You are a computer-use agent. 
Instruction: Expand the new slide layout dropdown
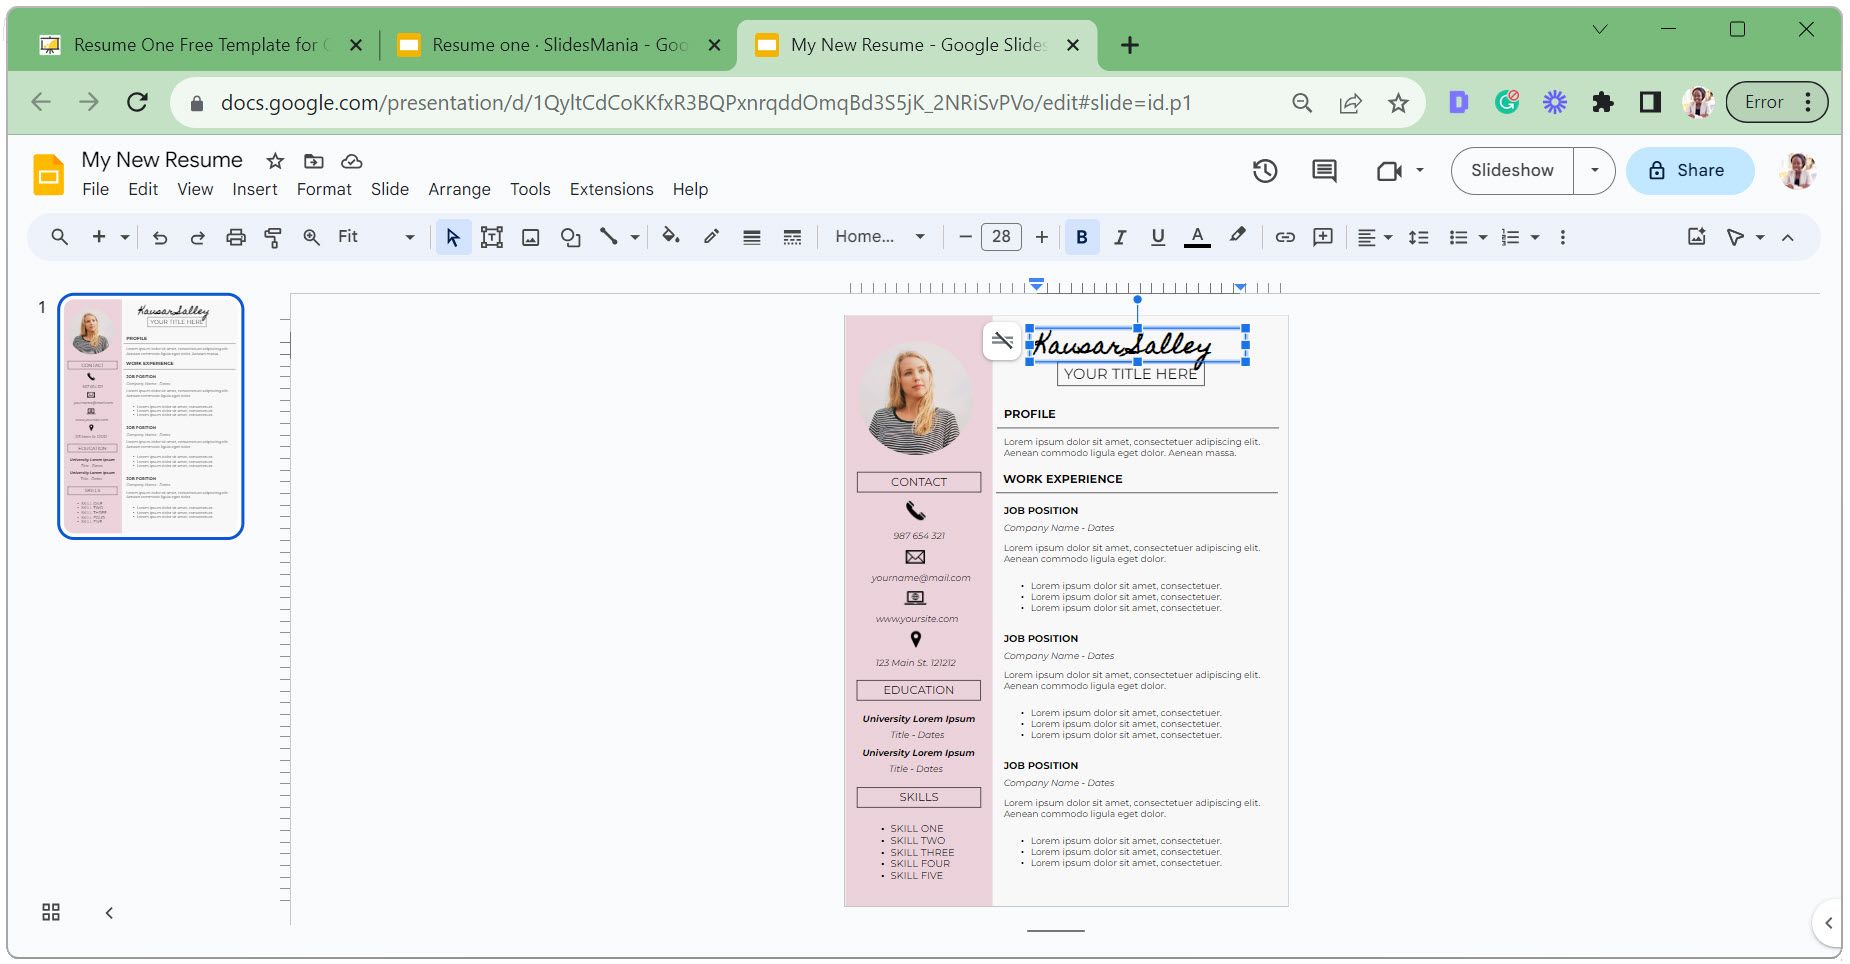[x=125, y=237]
